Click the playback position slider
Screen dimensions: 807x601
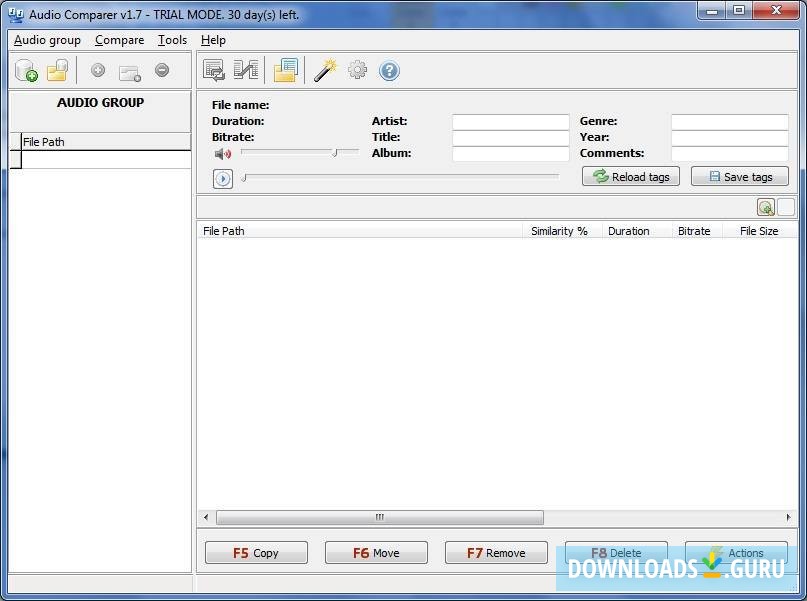[x=400, y=178]
